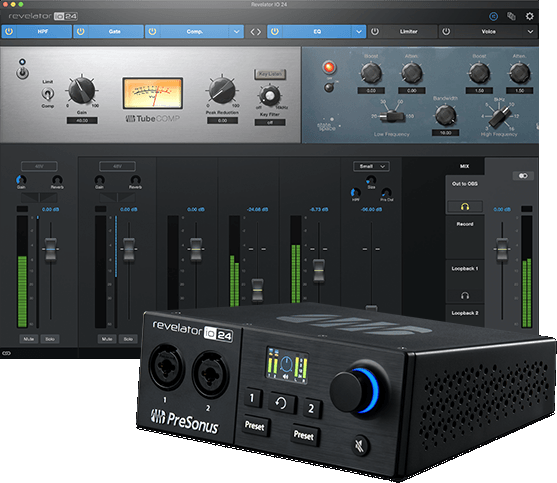Screen dimensions: 557x483
Task: Mute channel 2
Action: [107, 339]
